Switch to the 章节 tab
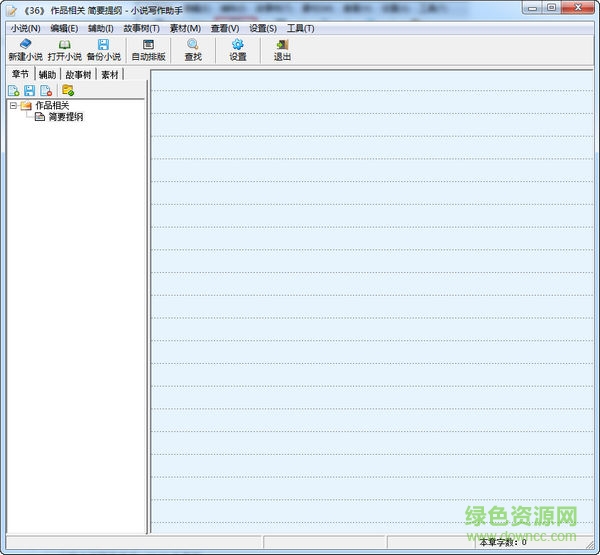600x555 pixels. point(21,74)
